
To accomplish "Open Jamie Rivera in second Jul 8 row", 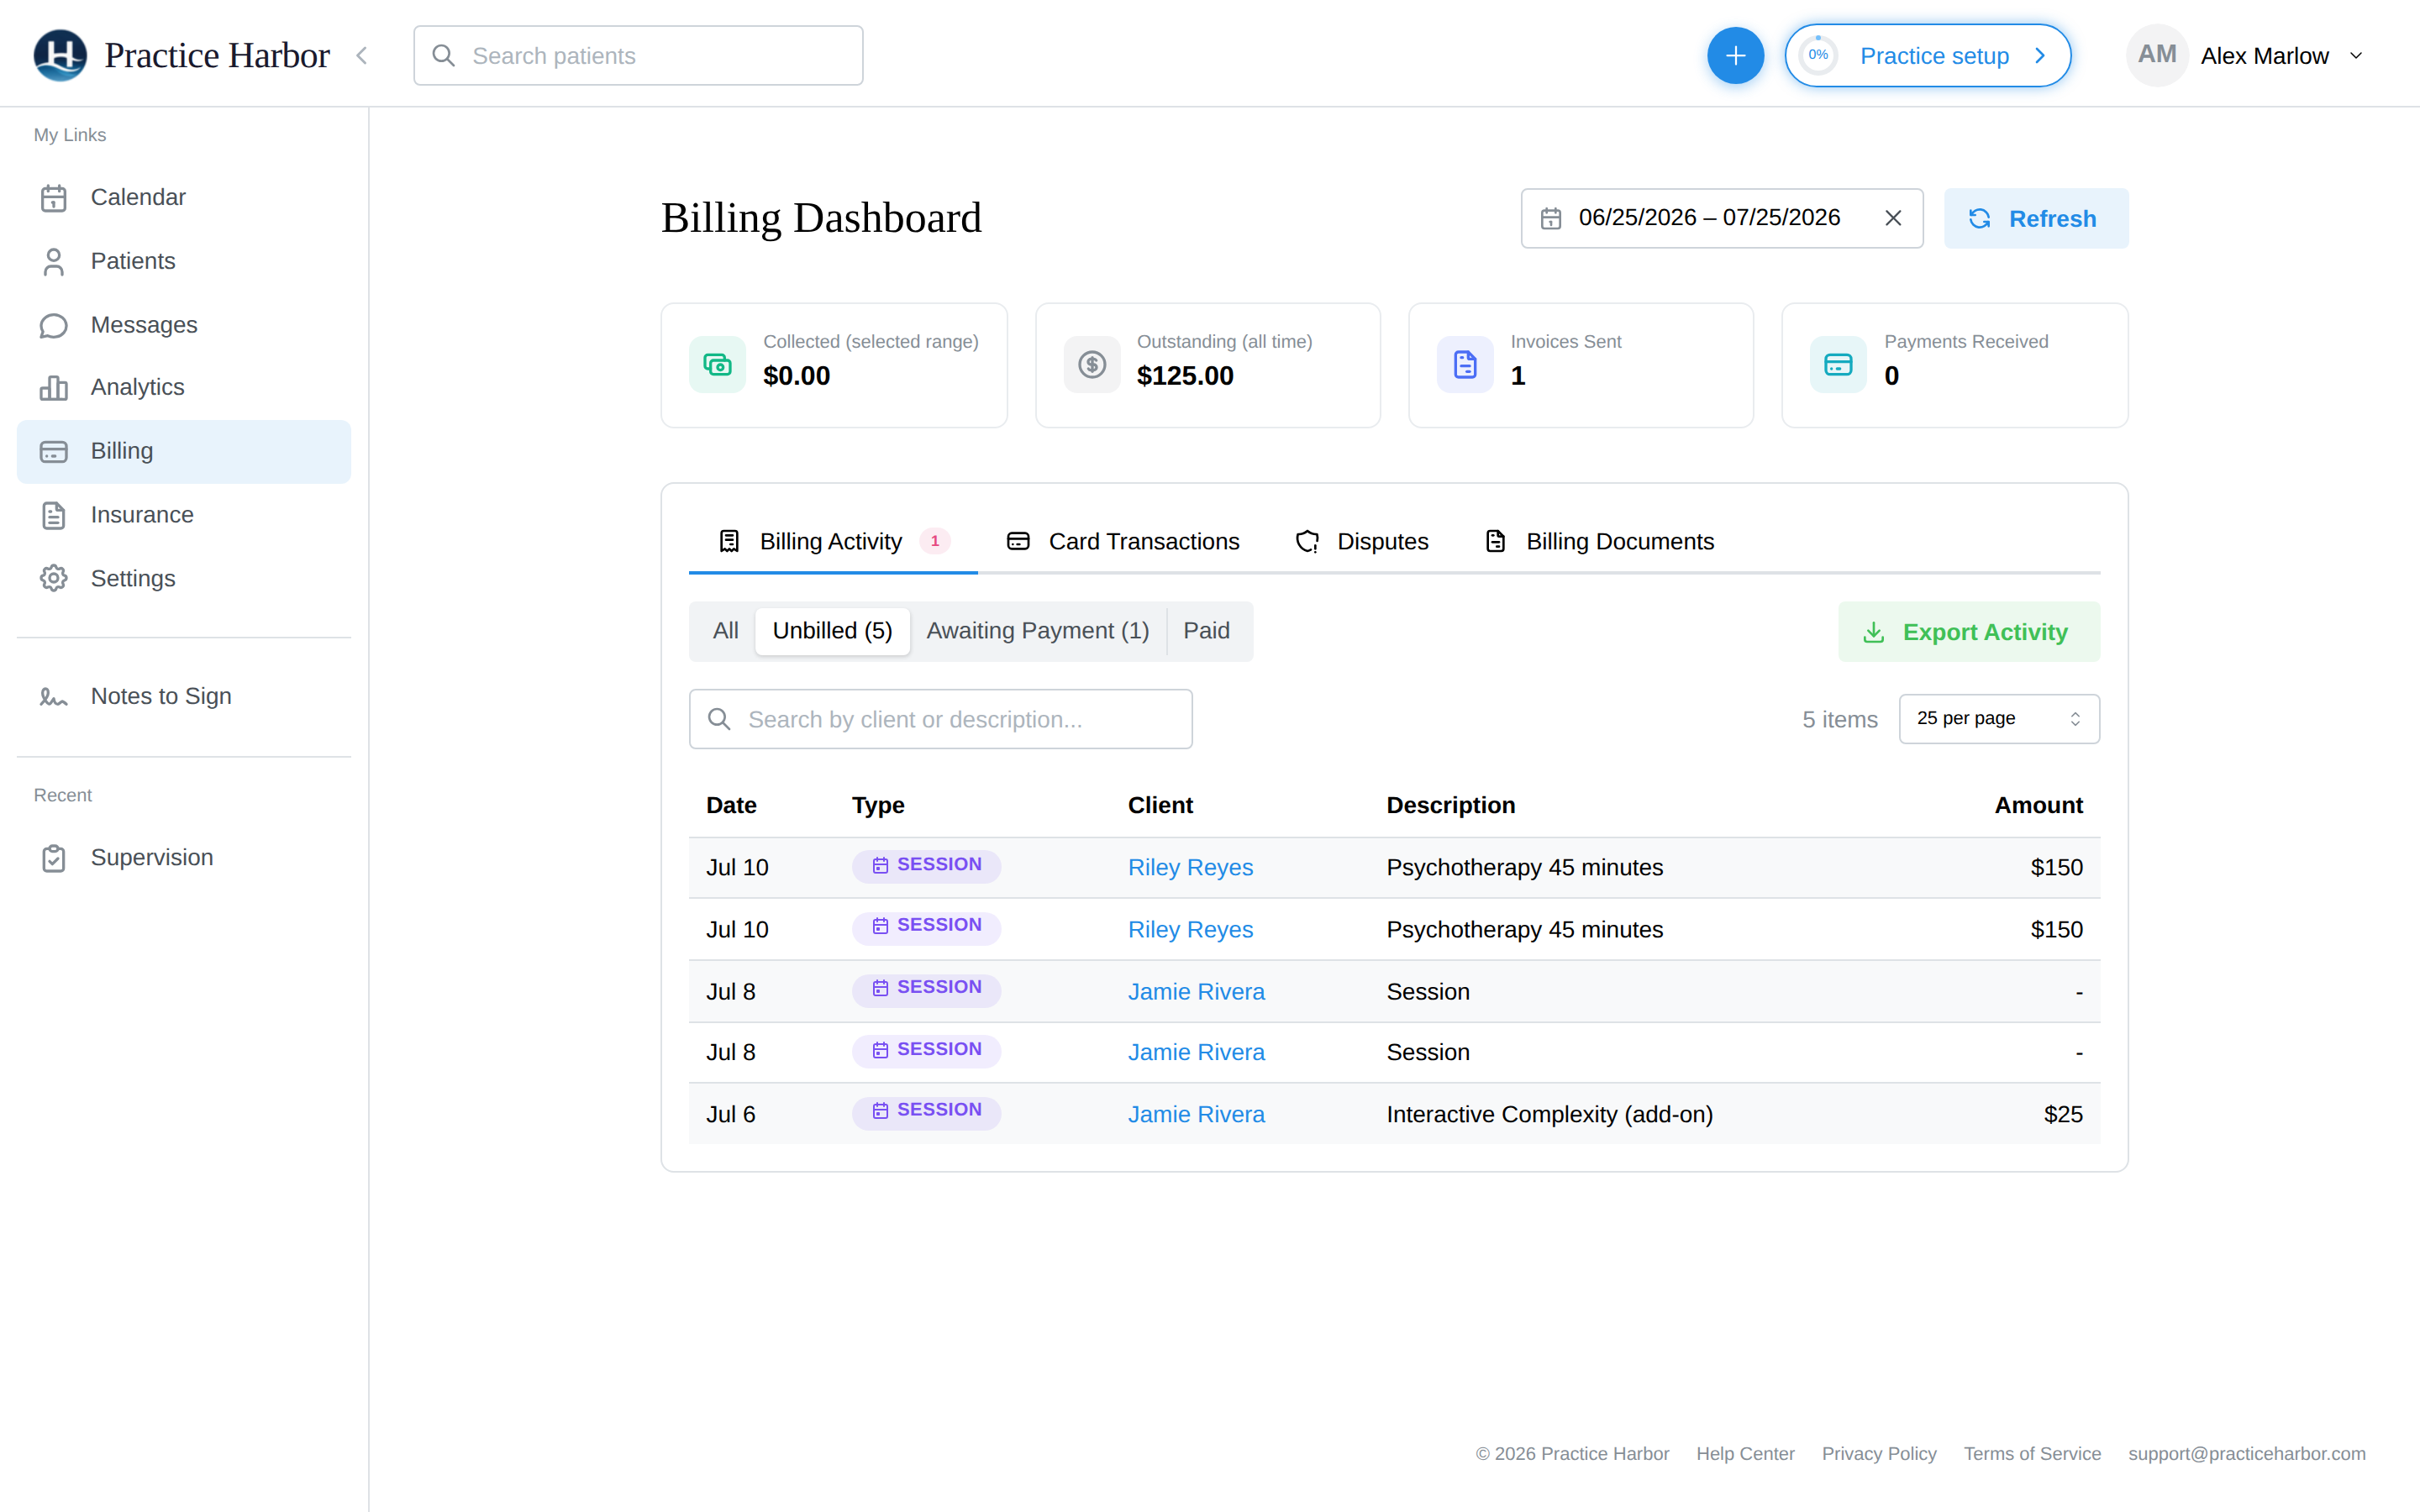I will 1196,1052.
